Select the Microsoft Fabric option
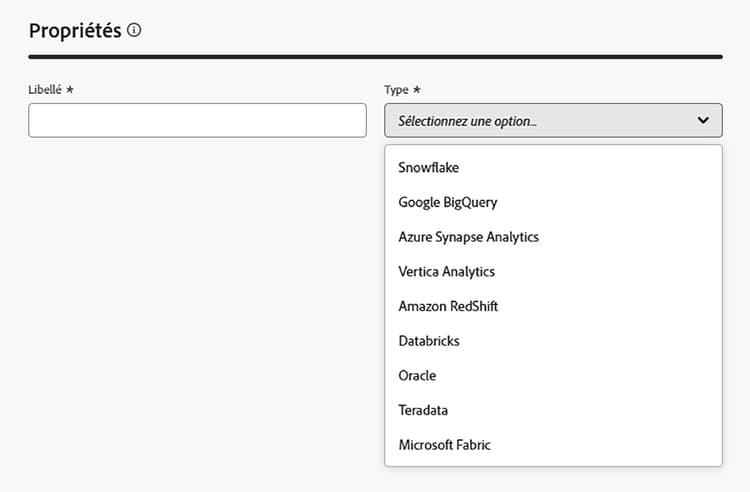 444,445
